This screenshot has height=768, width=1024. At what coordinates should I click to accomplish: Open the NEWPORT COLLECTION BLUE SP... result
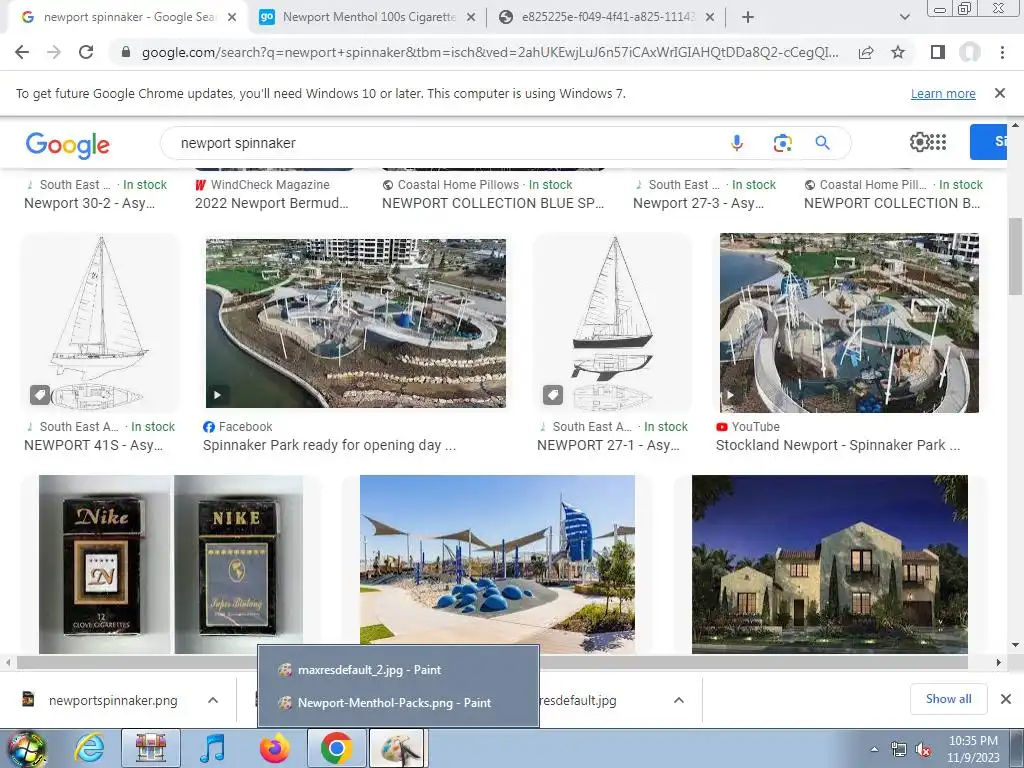click(493, 203)
